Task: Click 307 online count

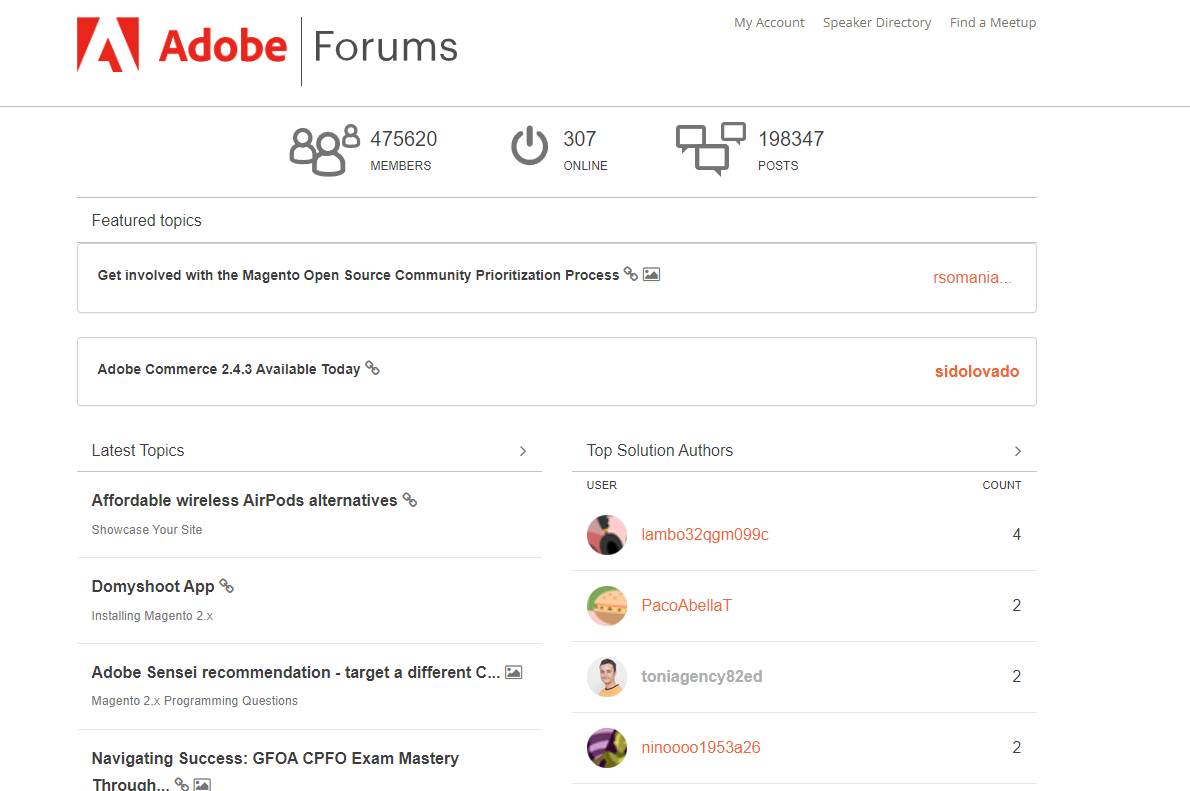Action: click(x=579, y=139)
